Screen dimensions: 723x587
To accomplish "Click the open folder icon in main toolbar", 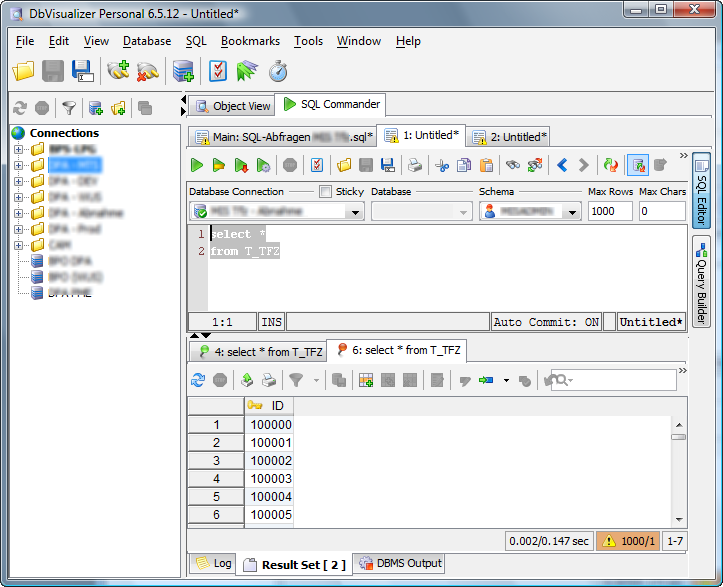I will tap(24, 71).
